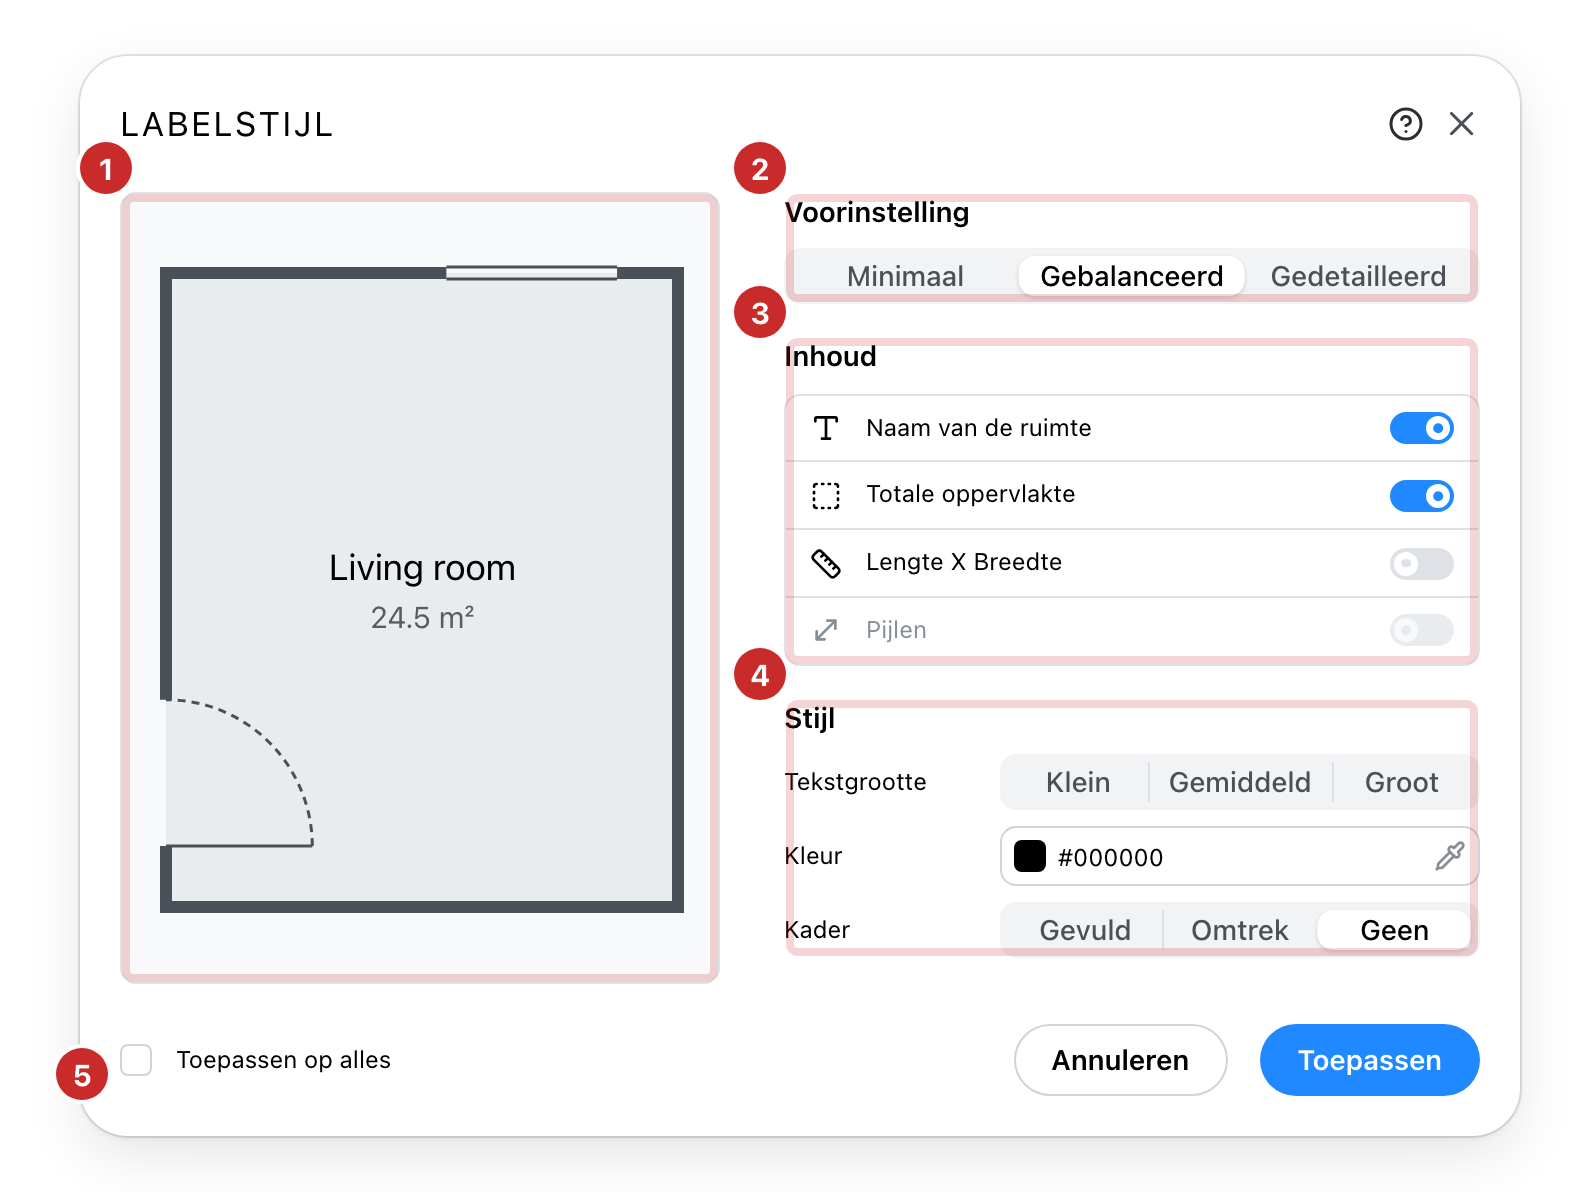Click the ruler icon beside Lengte X Breedte
The height and width of the screenshot is (1192, 1576).
[x=826, y=563]
